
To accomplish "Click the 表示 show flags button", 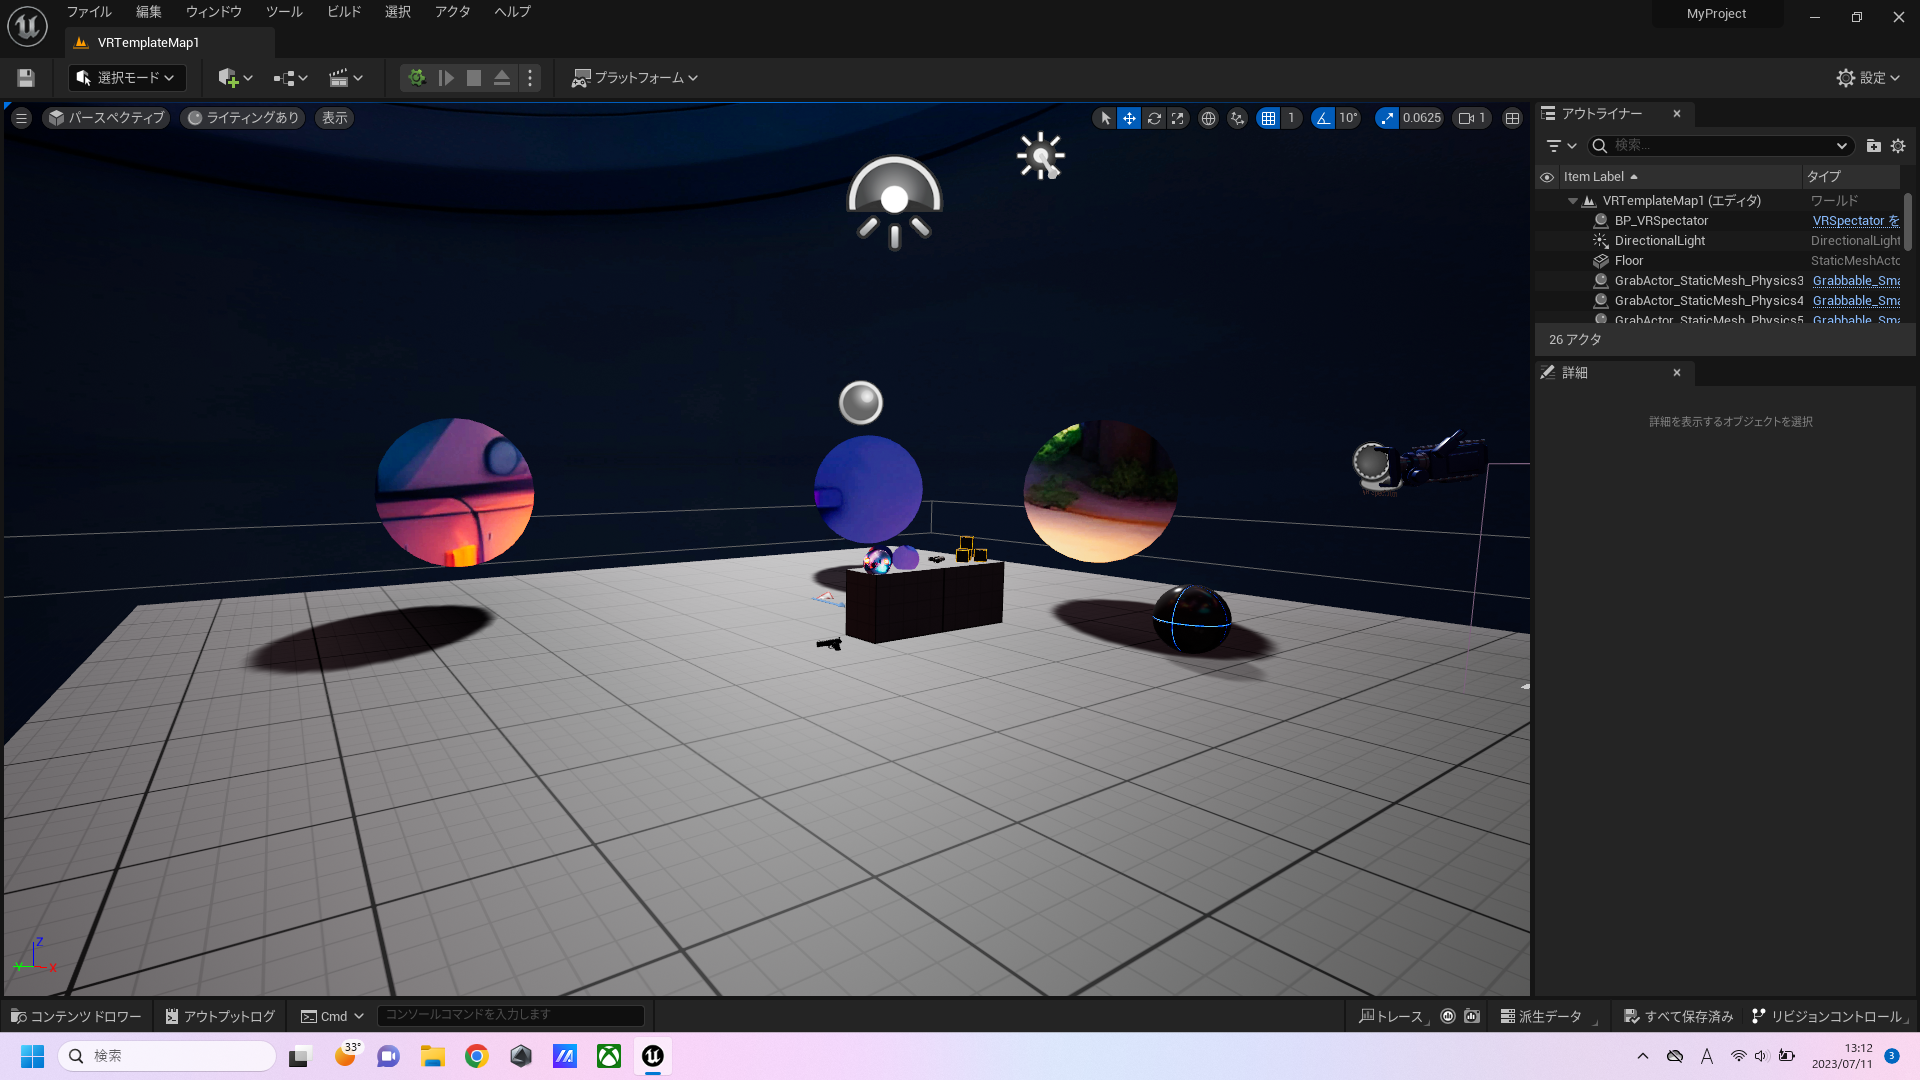I will [x=335, y=118].
